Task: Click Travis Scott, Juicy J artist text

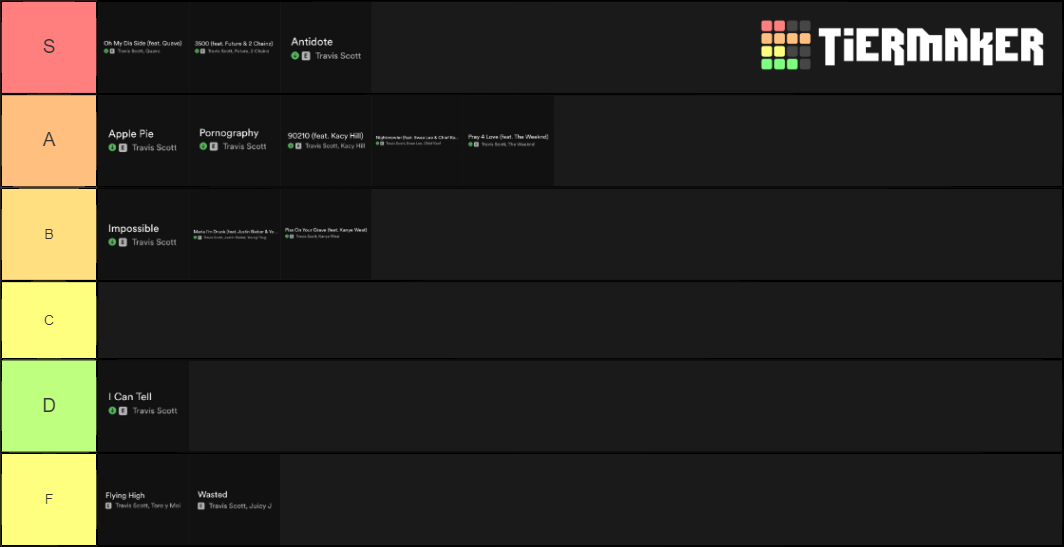Action: (240, 506)
